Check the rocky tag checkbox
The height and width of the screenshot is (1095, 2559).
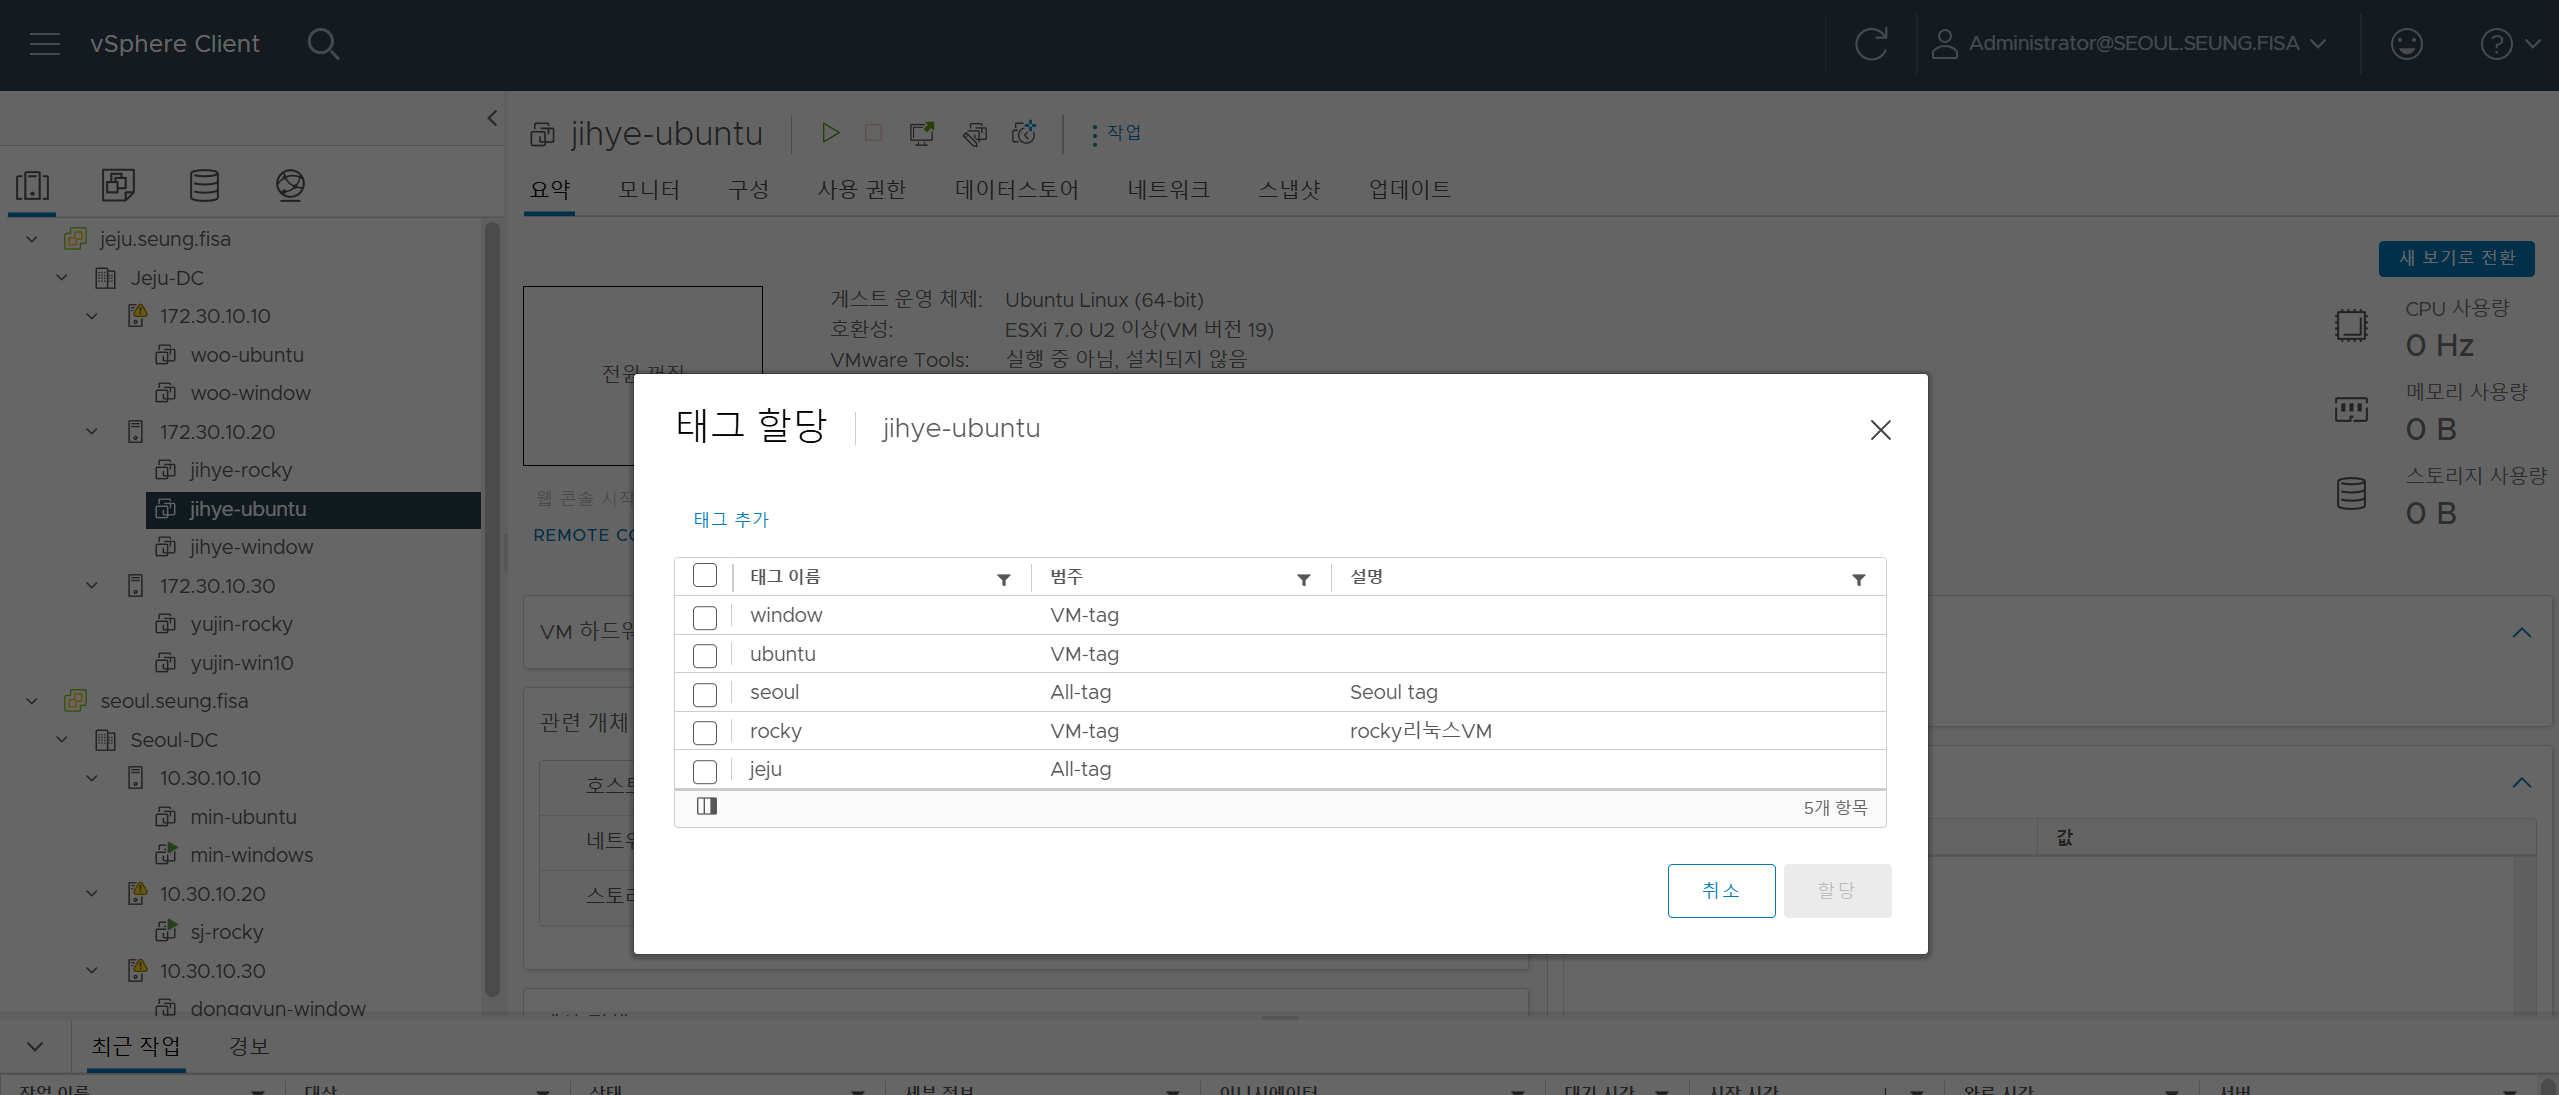click(x=705, y=733)
